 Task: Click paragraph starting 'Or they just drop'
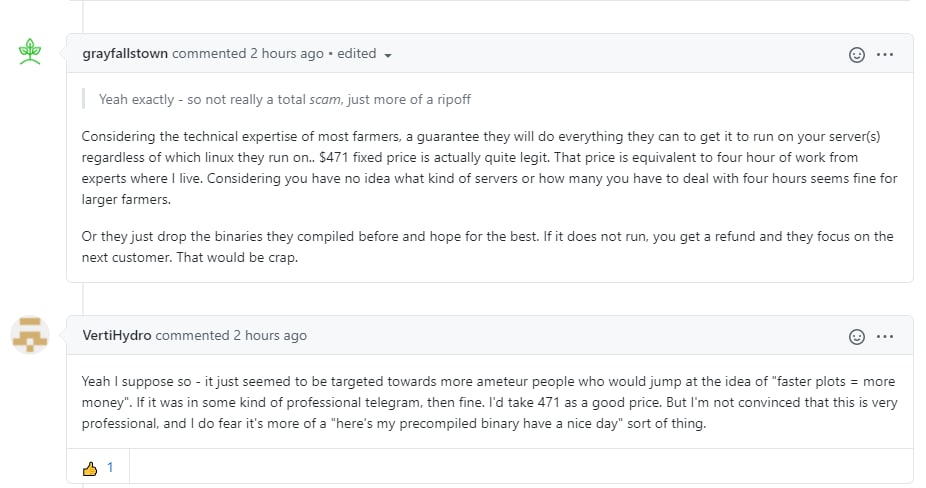pyautogui.click(x=487, y=246)
